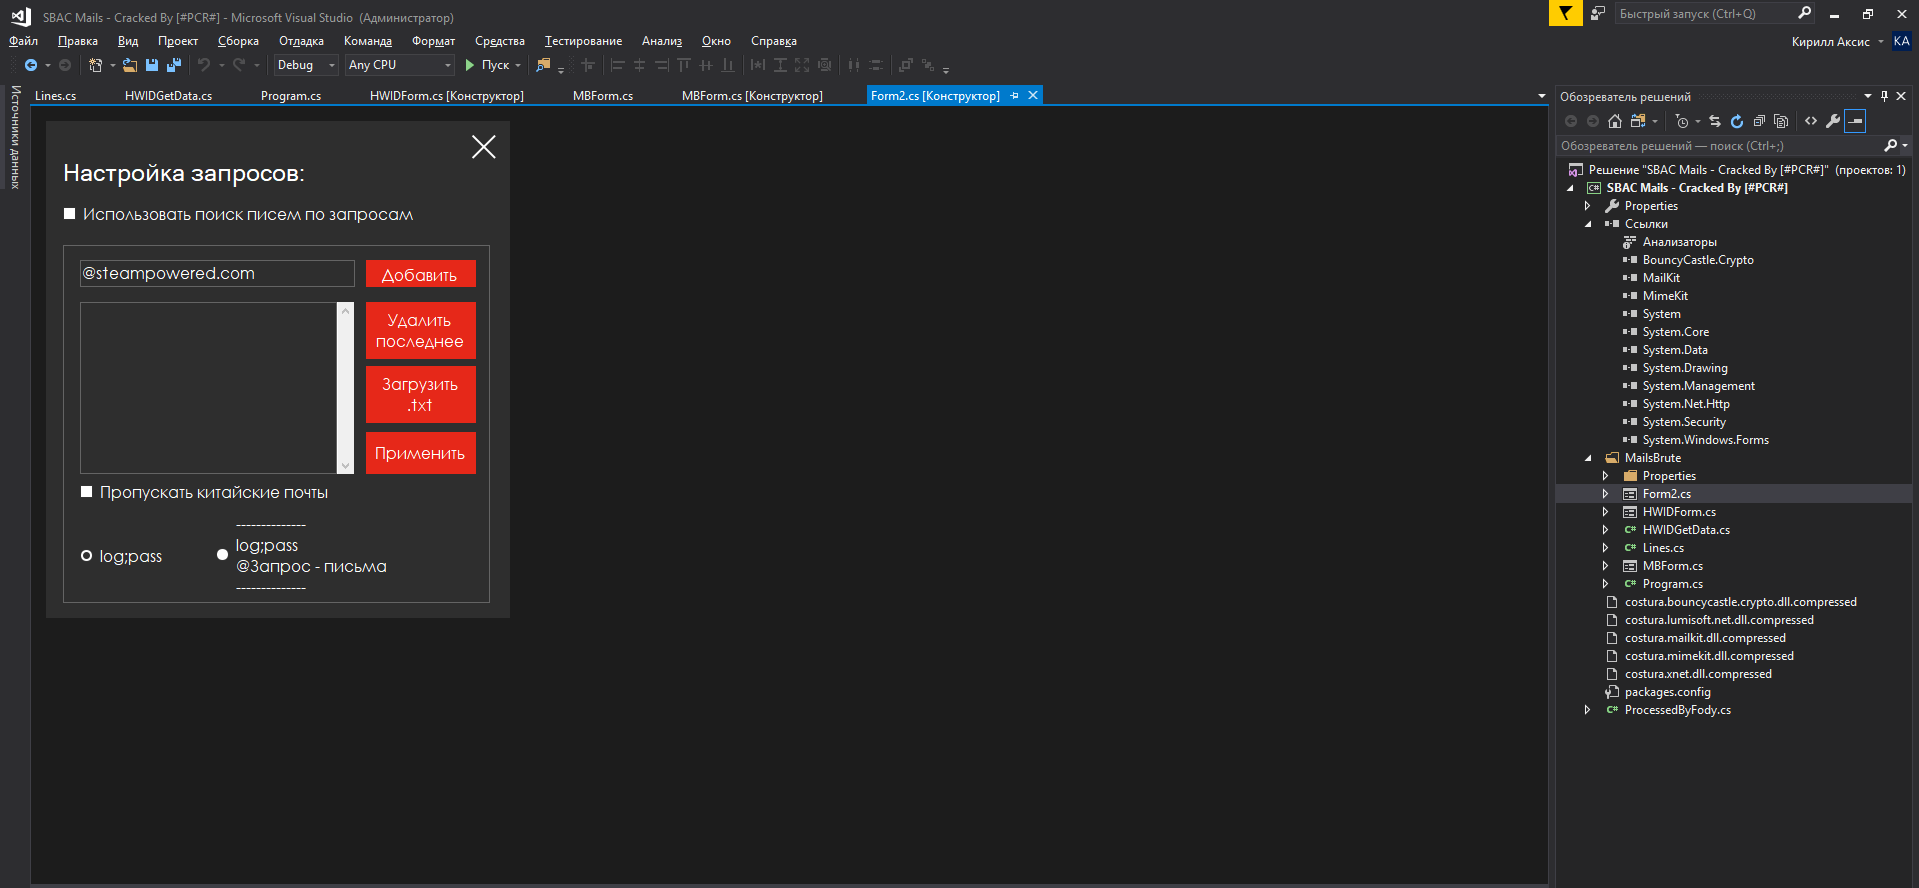The image size is (1919, 888).
Task: Select MailKit reference in Solution Explorer
Action: (1660, 278)
